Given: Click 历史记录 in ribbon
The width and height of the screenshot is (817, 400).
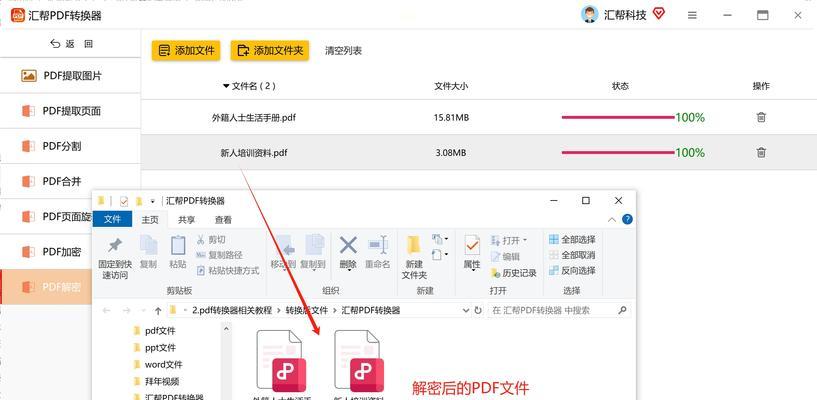Looking at the screenshot, I should [x=514, y=272].
